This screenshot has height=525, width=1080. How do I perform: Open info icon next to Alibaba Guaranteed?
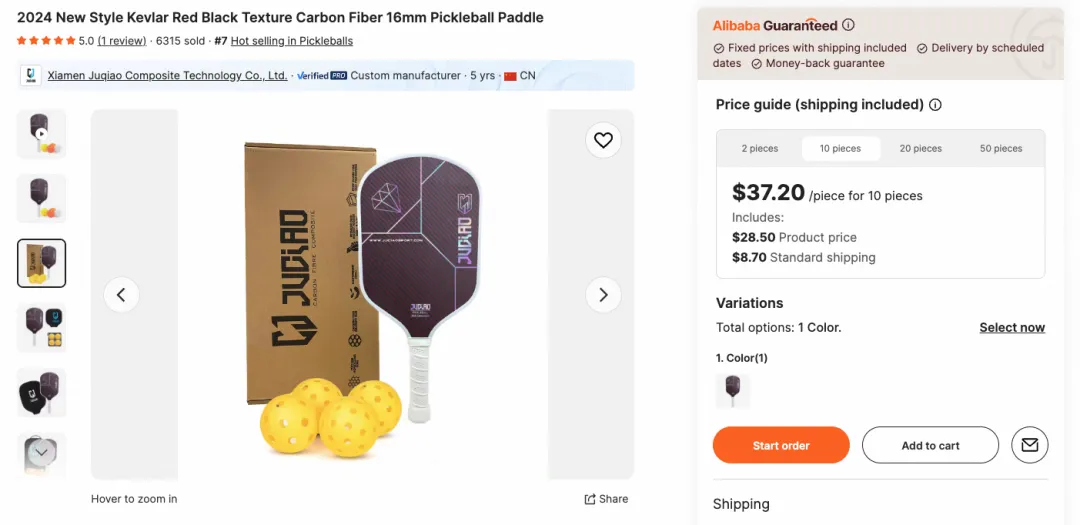(x=848, y=25)
